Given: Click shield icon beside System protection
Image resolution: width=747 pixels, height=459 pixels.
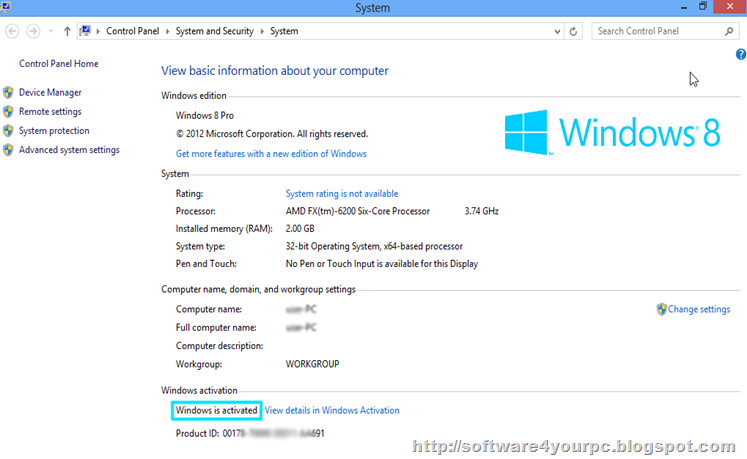Looking at the screenshot, I should 8,131.
